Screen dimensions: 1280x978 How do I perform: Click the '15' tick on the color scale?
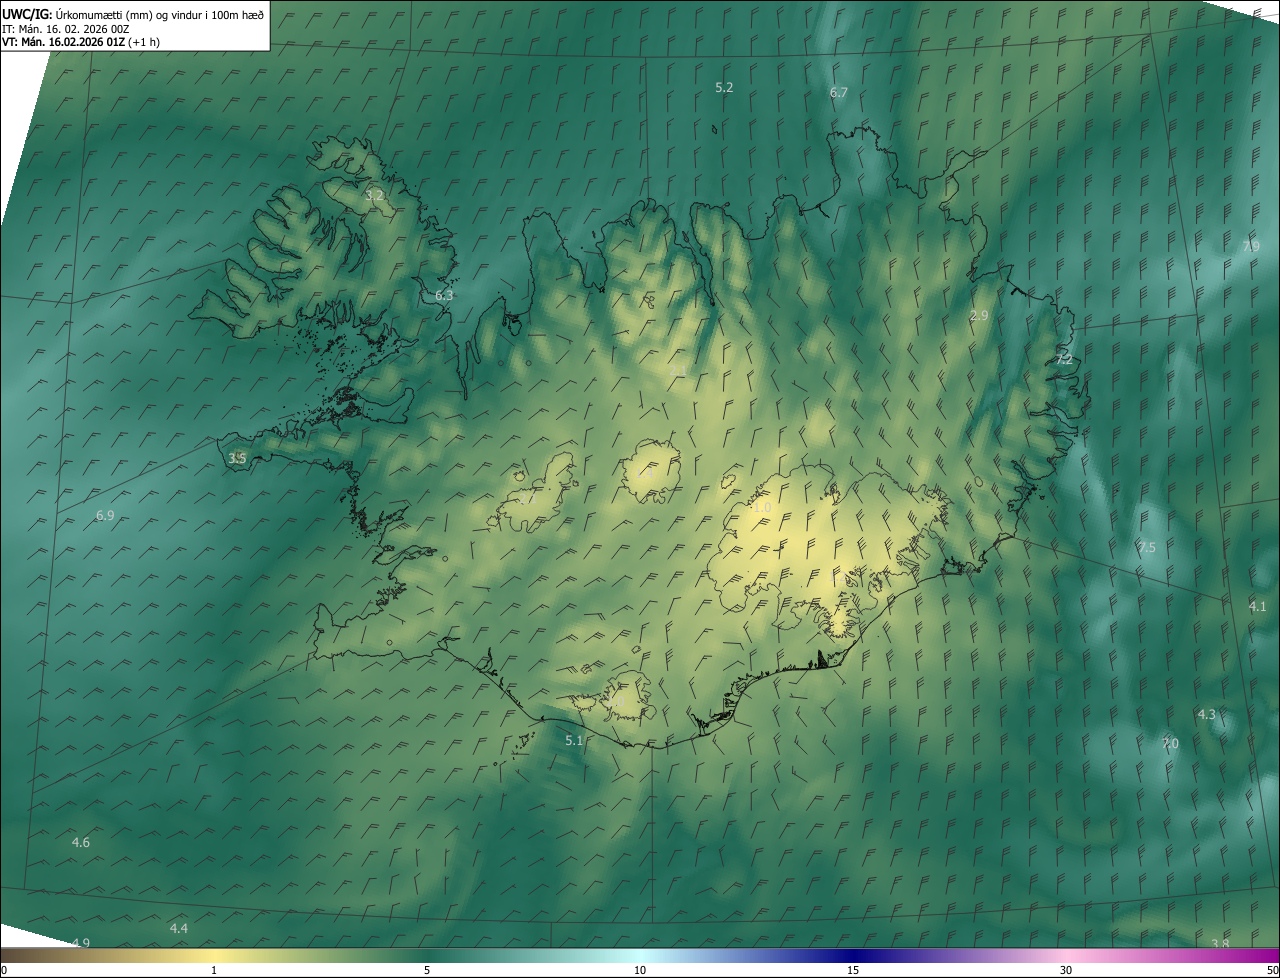853,971
